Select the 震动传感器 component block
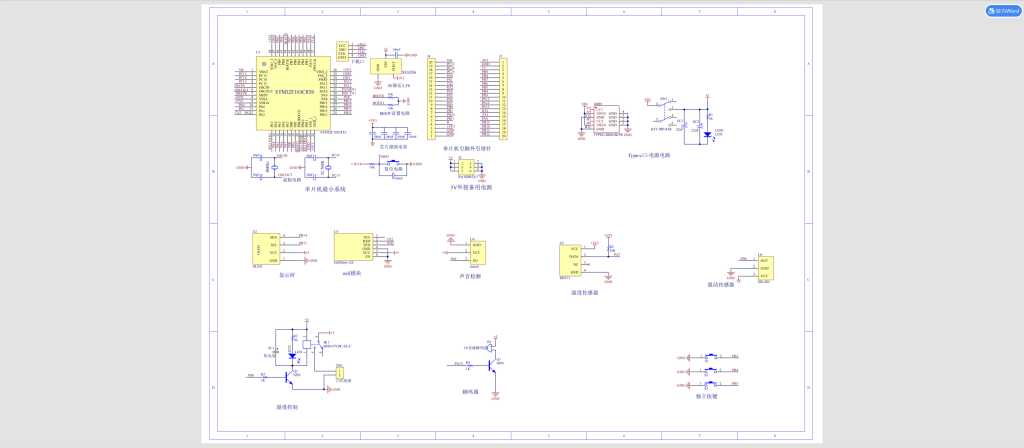1024x448 pixels. point(764,268)
